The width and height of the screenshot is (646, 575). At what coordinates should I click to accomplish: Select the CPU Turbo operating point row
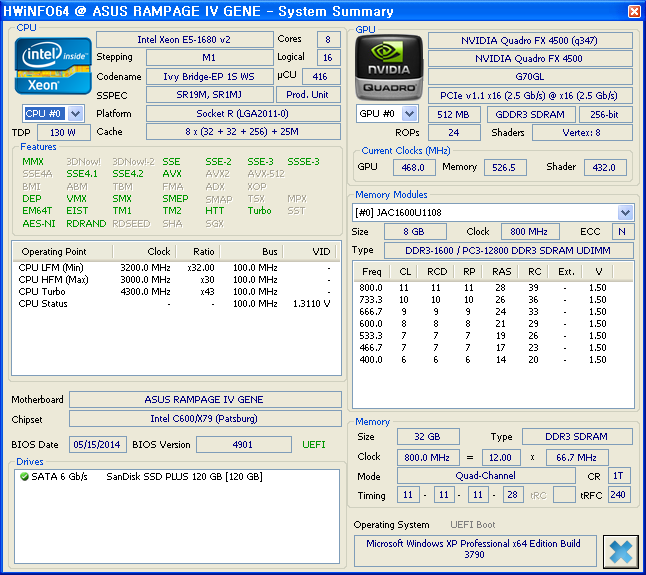coord(175,292)
